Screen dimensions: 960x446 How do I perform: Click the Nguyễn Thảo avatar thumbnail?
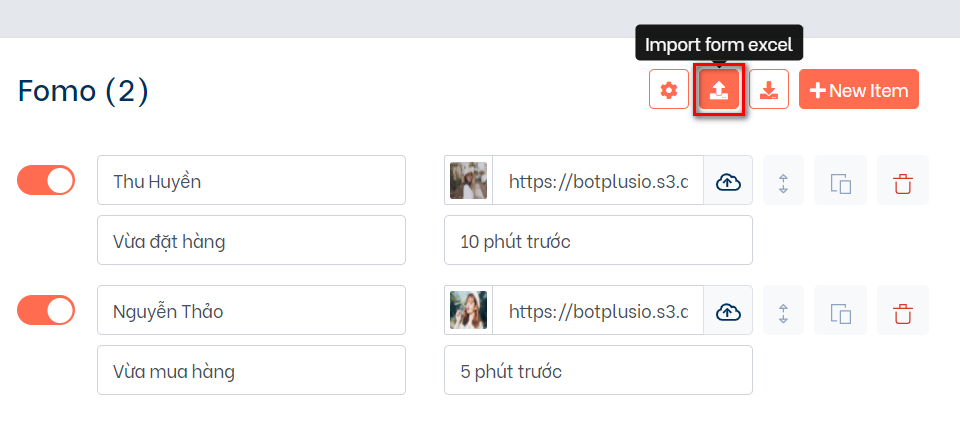tap(468, 311)
